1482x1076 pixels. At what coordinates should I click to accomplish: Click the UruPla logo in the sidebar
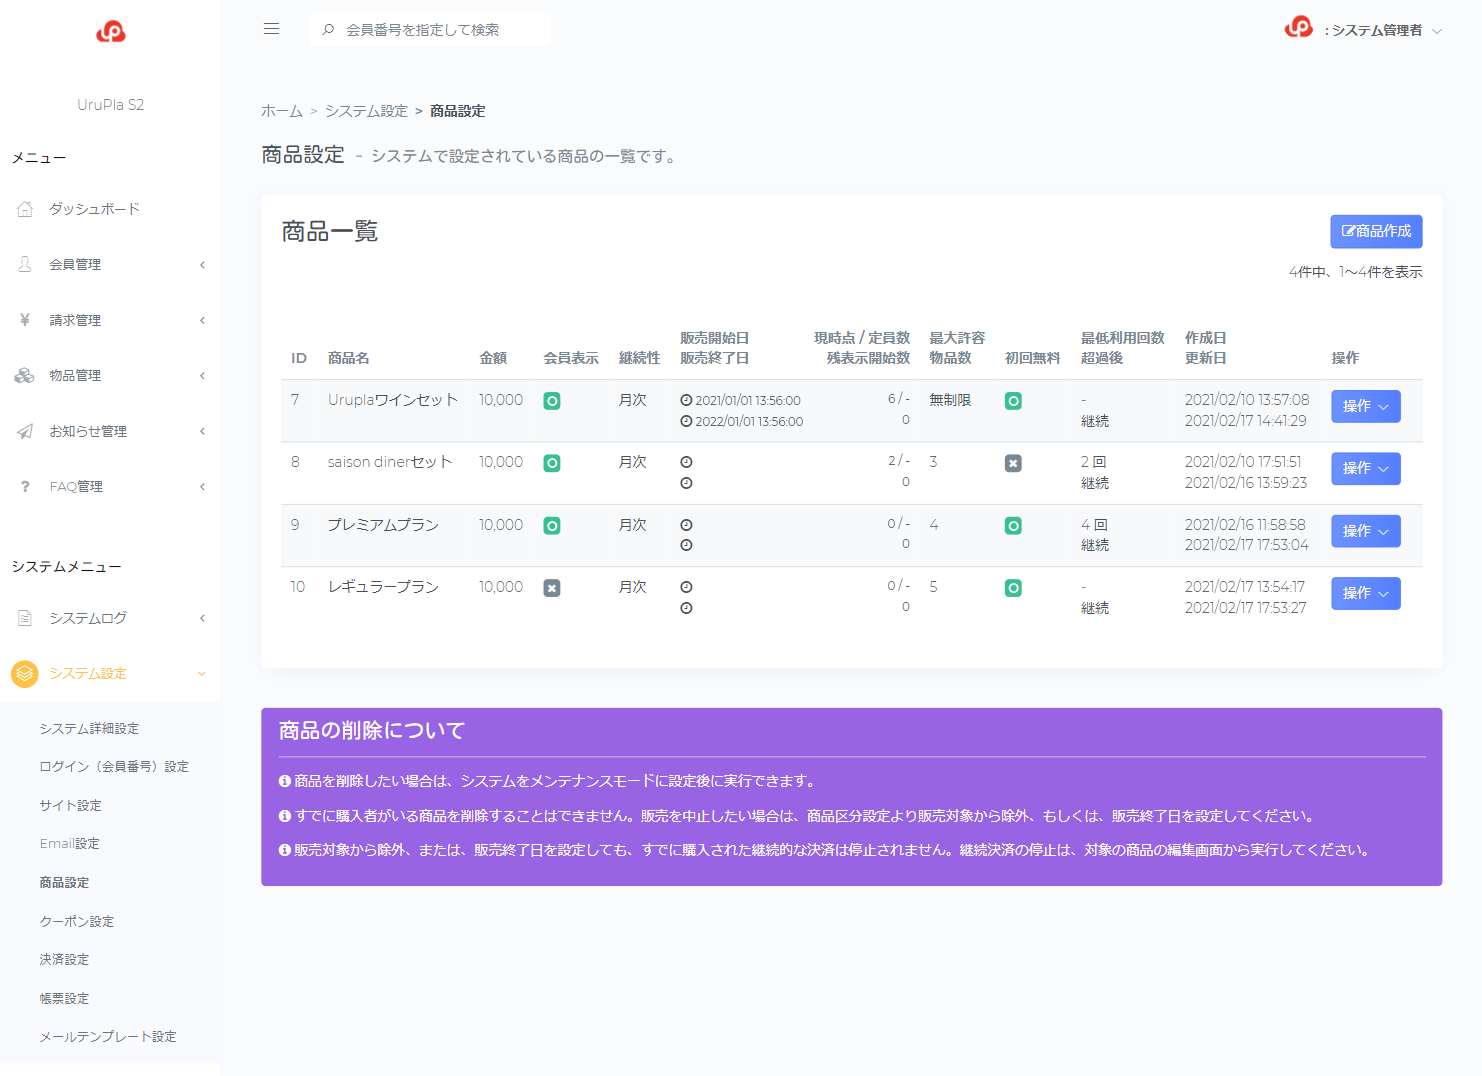coord(110,32)
